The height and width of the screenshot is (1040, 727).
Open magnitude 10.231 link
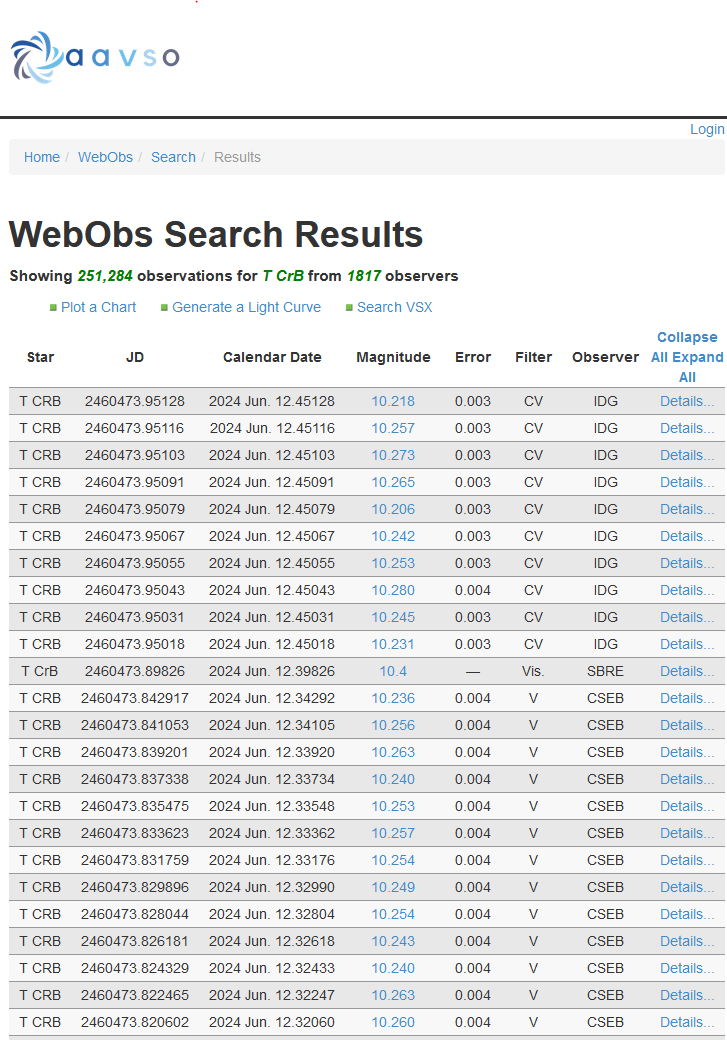pos(393,644)
